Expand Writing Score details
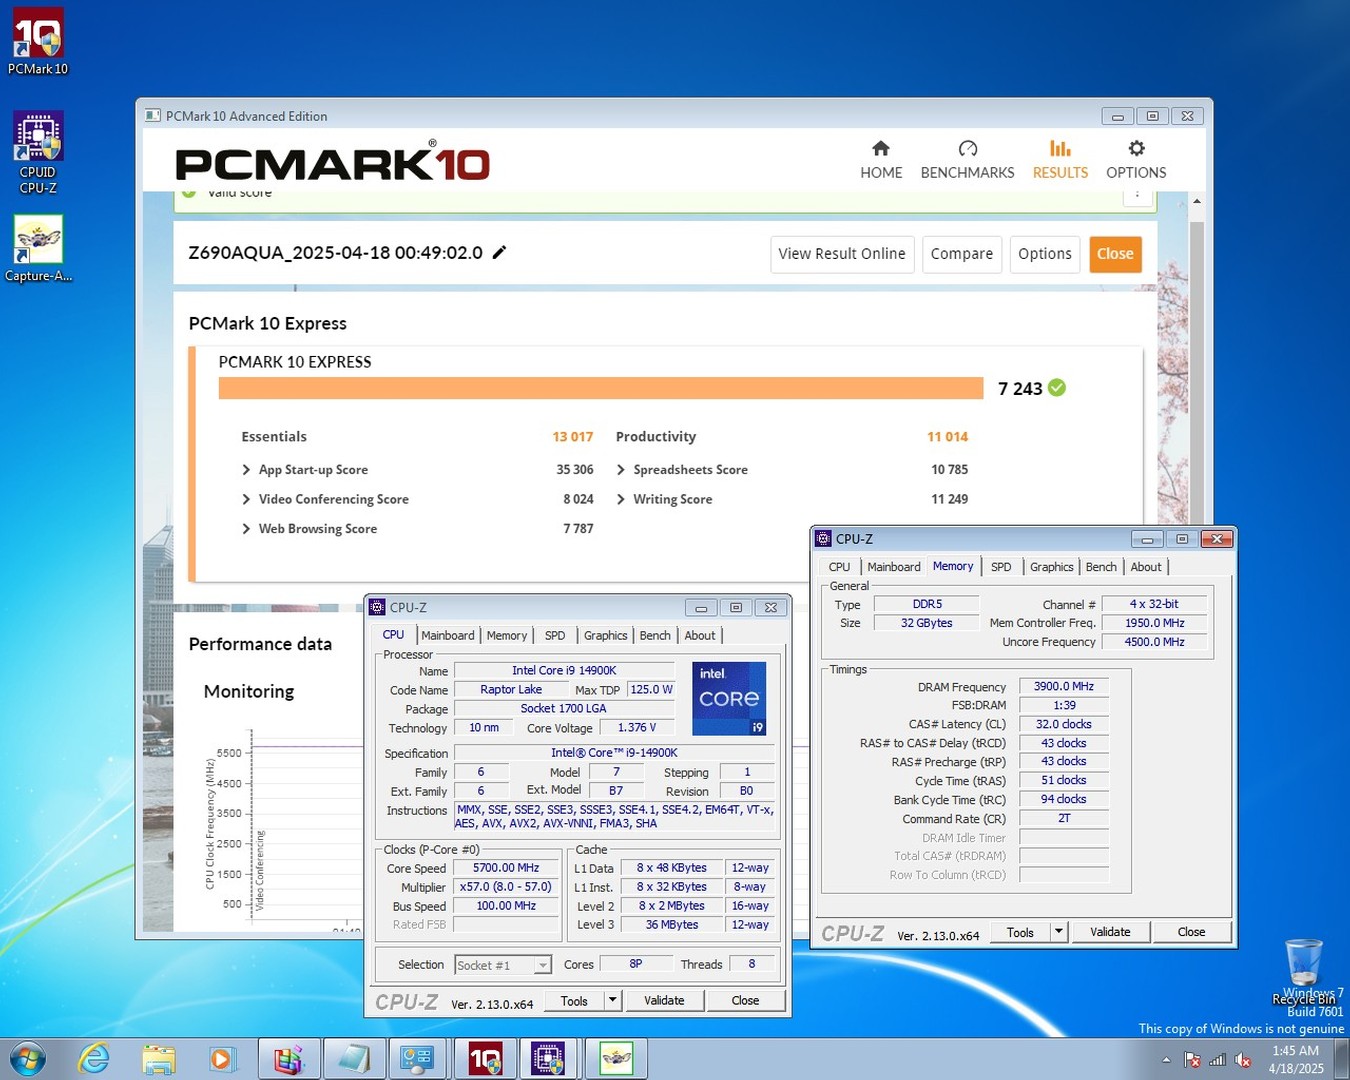This screenshot has height=1080, width=1350. (621, 499)
